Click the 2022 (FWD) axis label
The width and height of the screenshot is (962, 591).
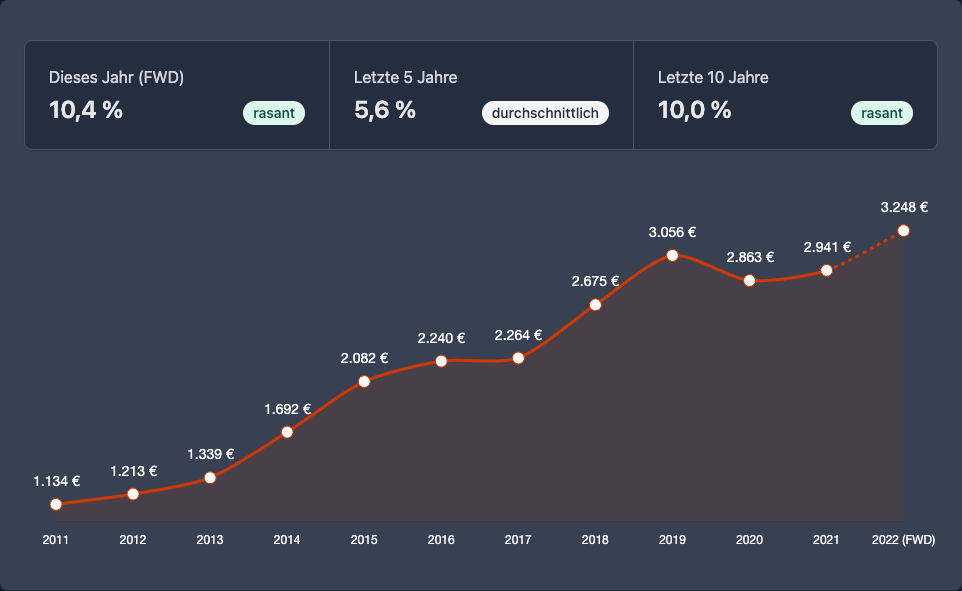[x=903, y=540]
